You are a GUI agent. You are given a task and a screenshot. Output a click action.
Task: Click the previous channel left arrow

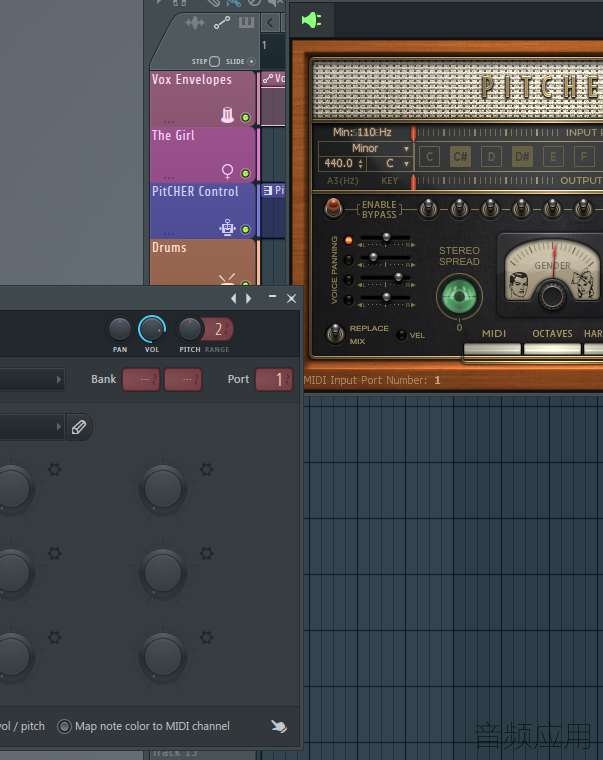click(x=234, y=299)
